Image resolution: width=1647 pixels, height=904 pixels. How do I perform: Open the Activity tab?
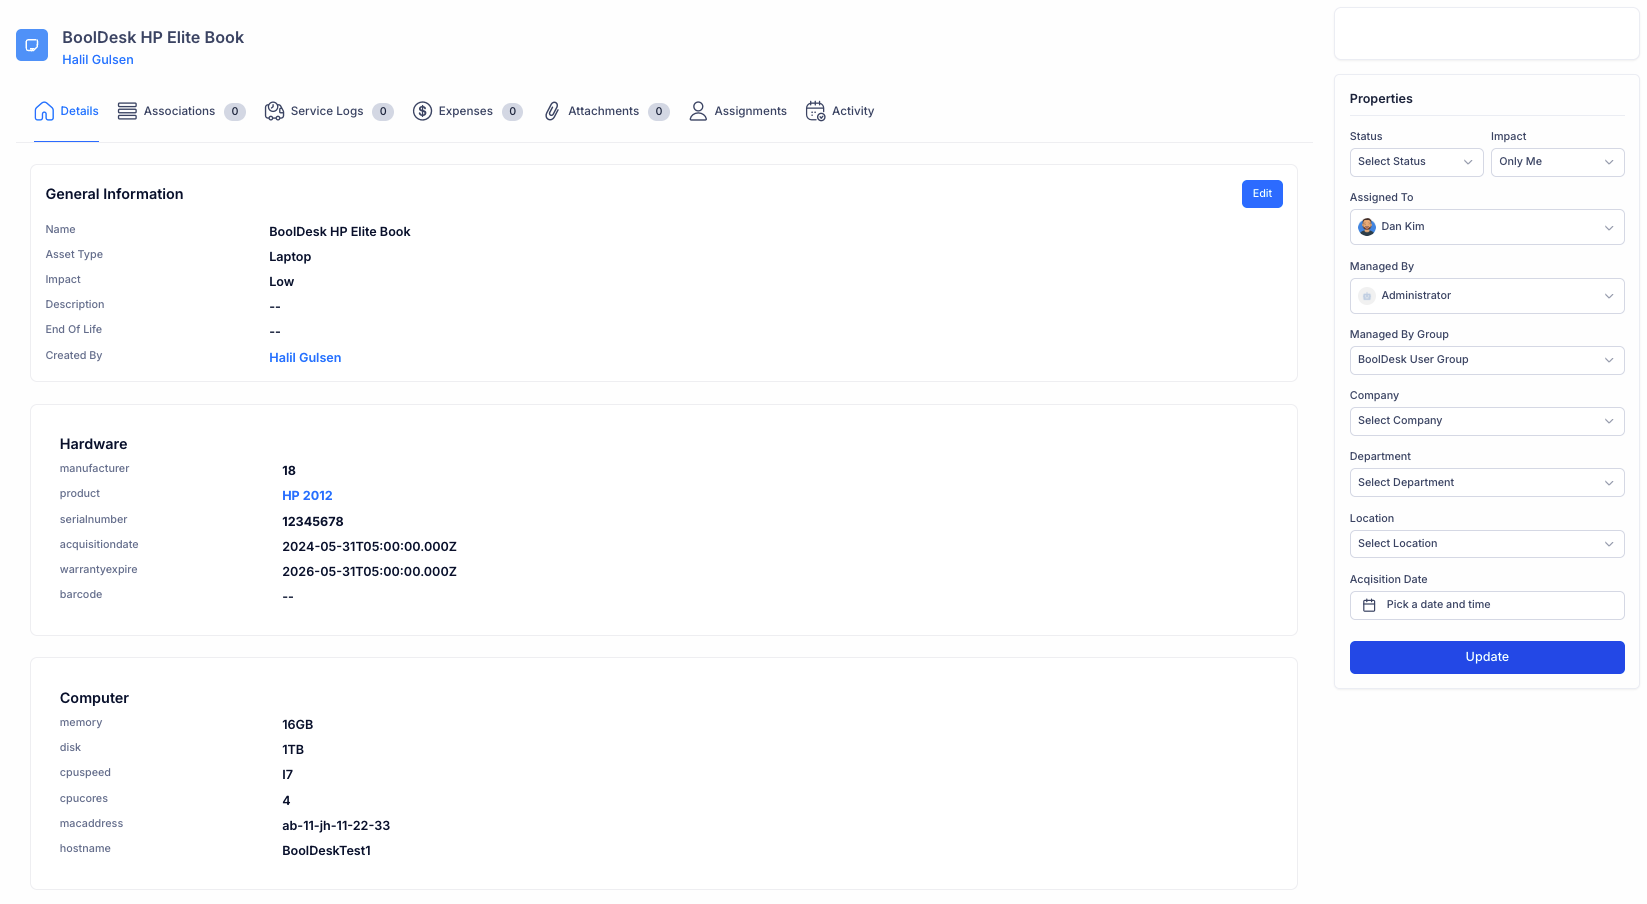(x=840, y=111)
